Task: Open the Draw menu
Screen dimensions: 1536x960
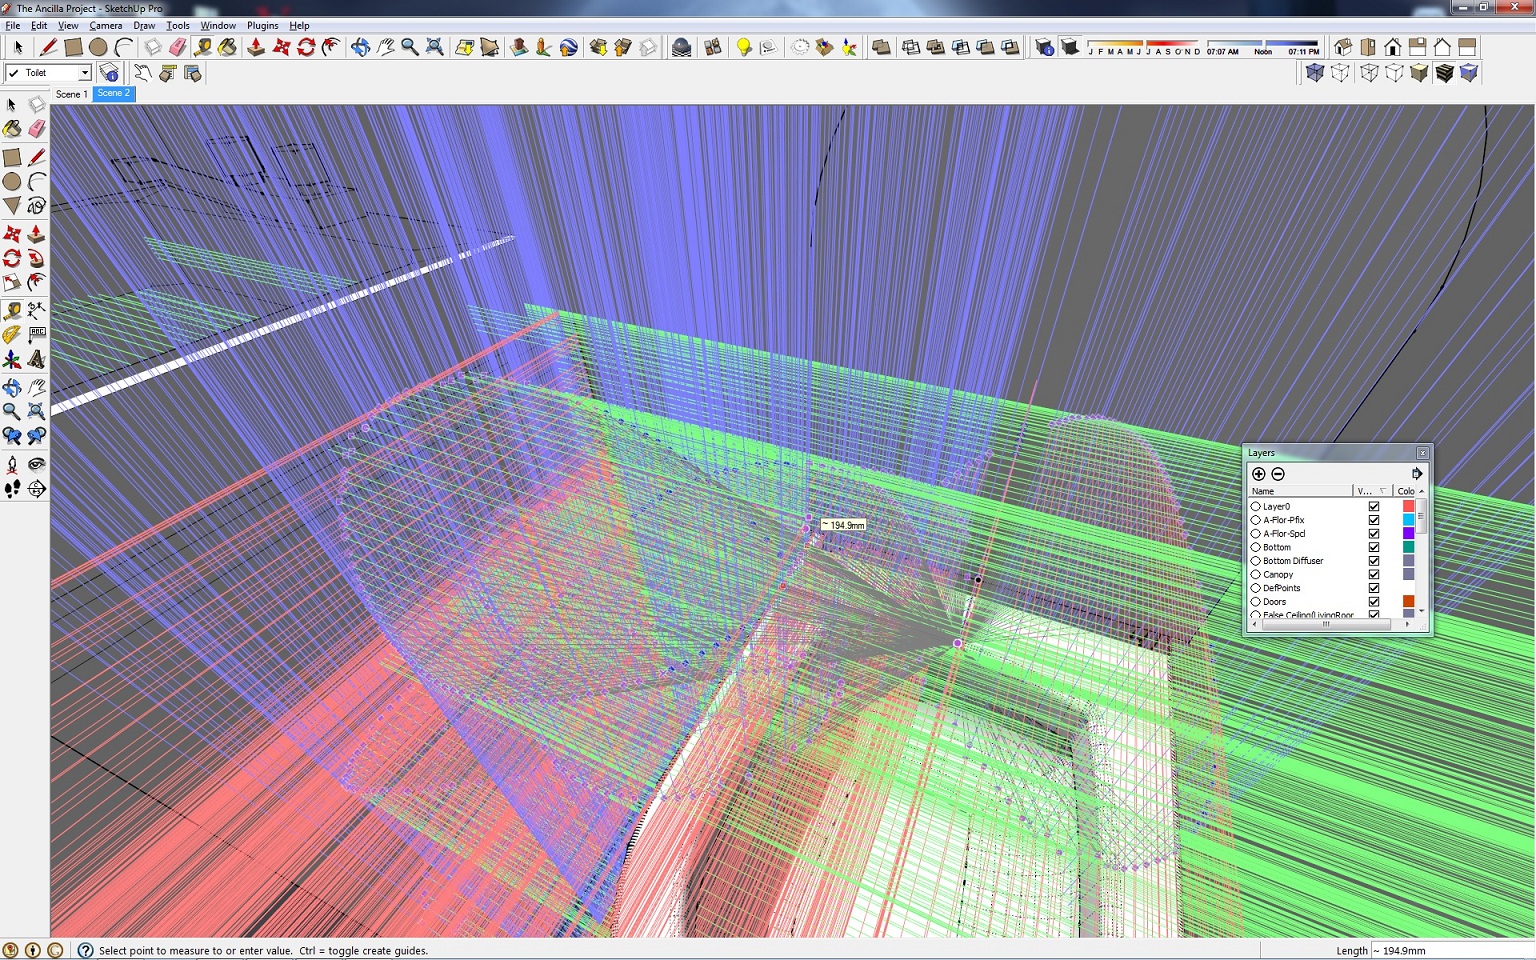Action: coord(144,25)
